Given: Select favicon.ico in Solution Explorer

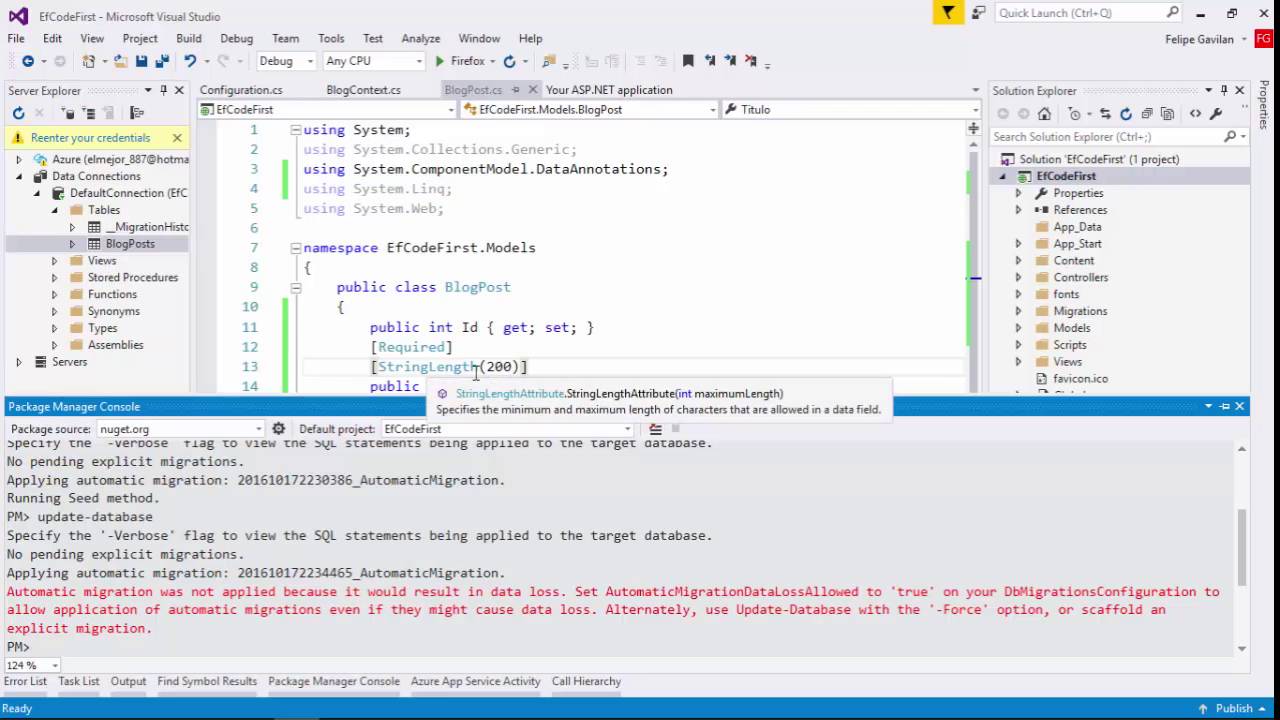Looking at the screenshot, I should click(1080, 379).
